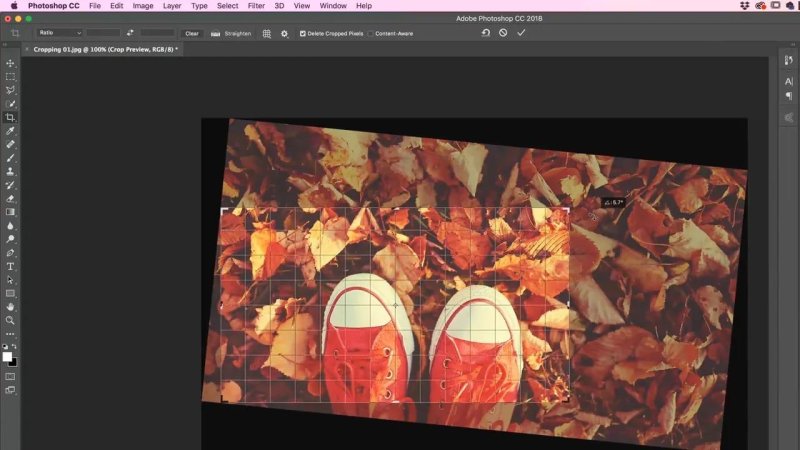This screenshot has height=450, width=800.
Task: Reset to default foreground and background colors
Action: pos(5,346)
